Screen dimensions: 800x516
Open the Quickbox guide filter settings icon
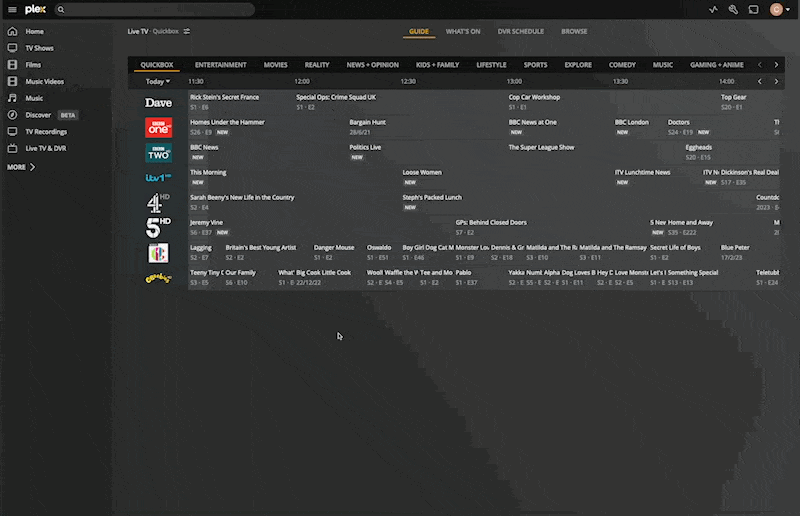pos(187,31)
